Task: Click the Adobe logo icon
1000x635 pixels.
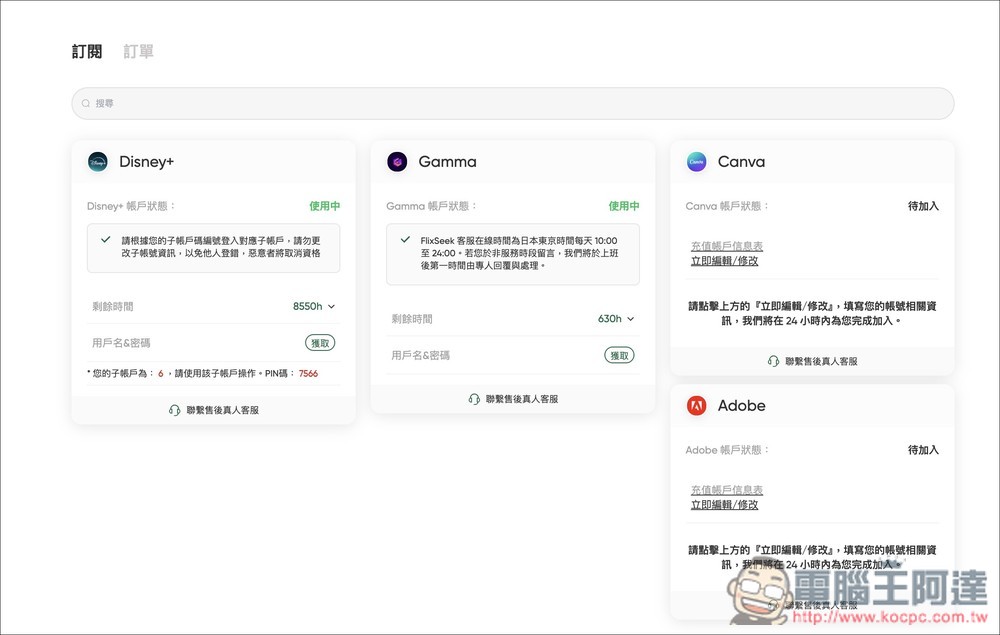Action: [696, 405]
